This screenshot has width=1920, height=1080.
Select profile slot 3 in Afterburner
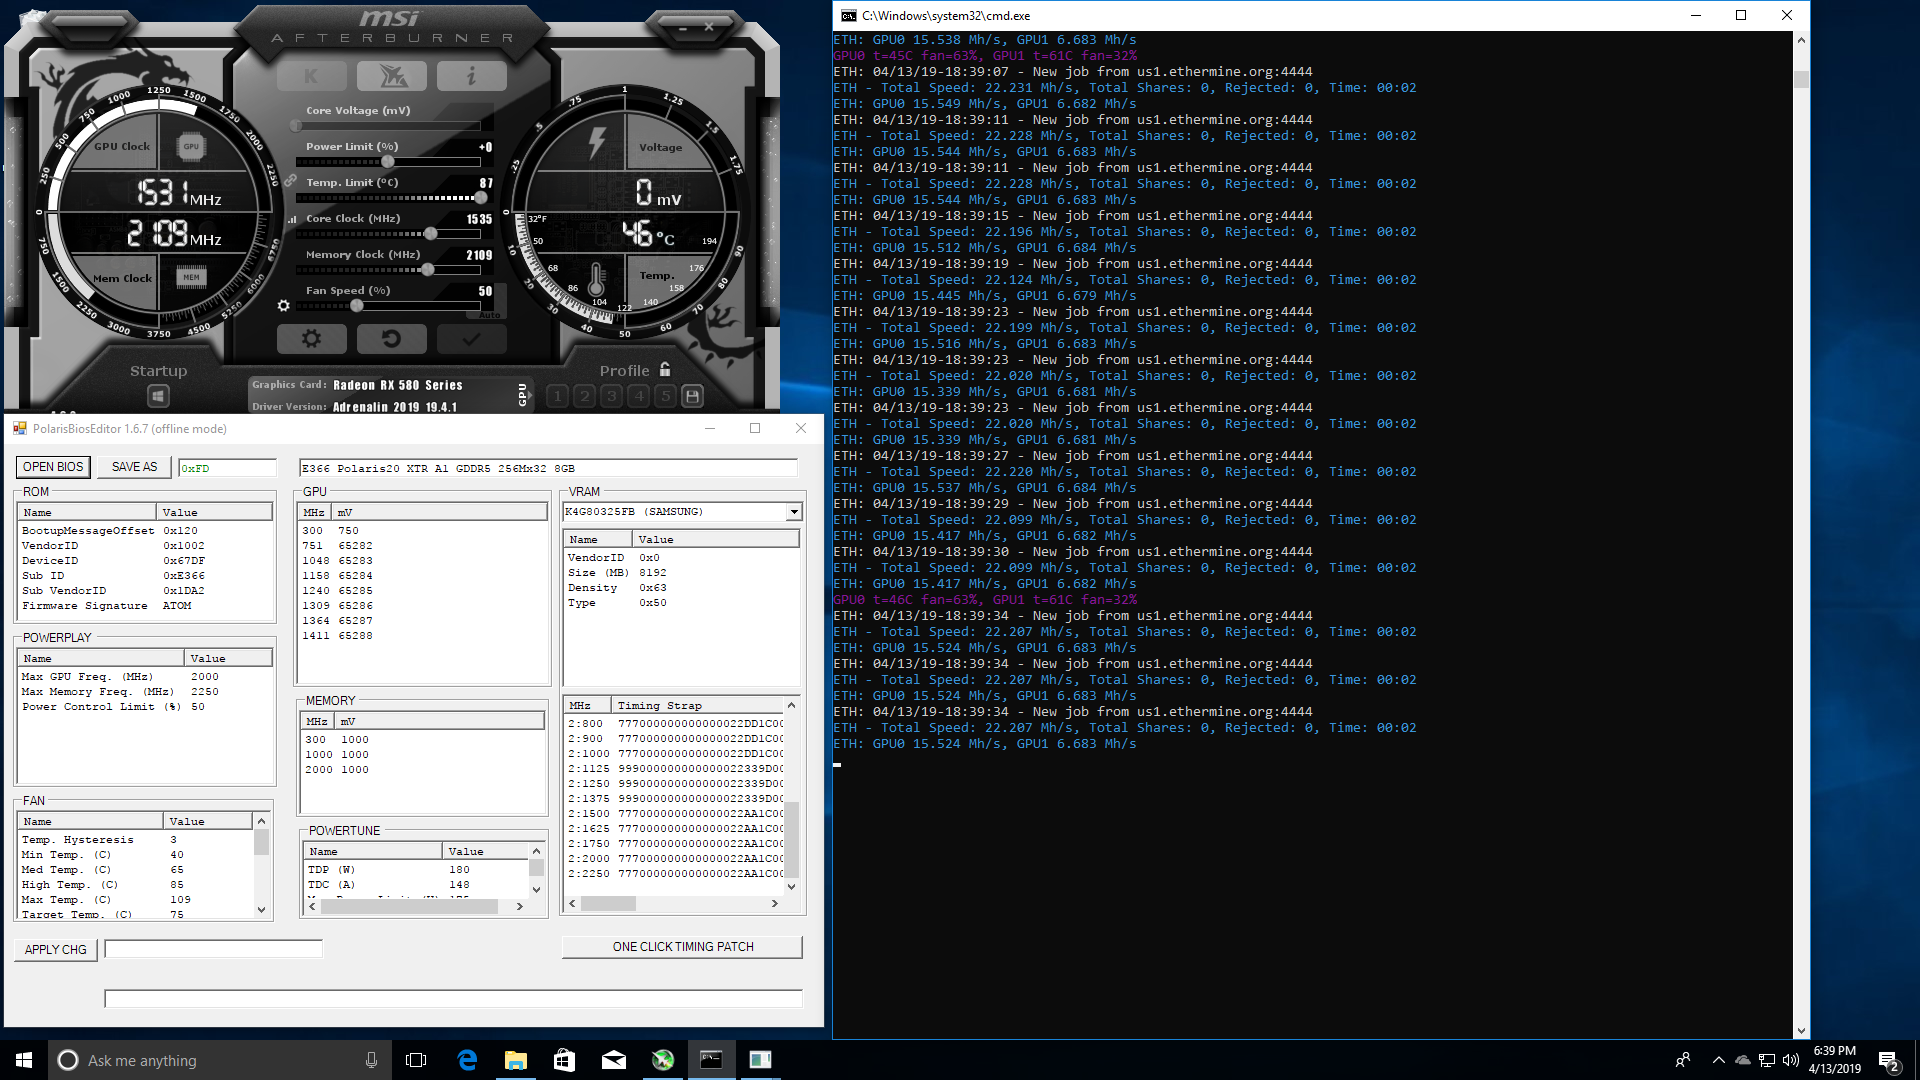[612, 396]
